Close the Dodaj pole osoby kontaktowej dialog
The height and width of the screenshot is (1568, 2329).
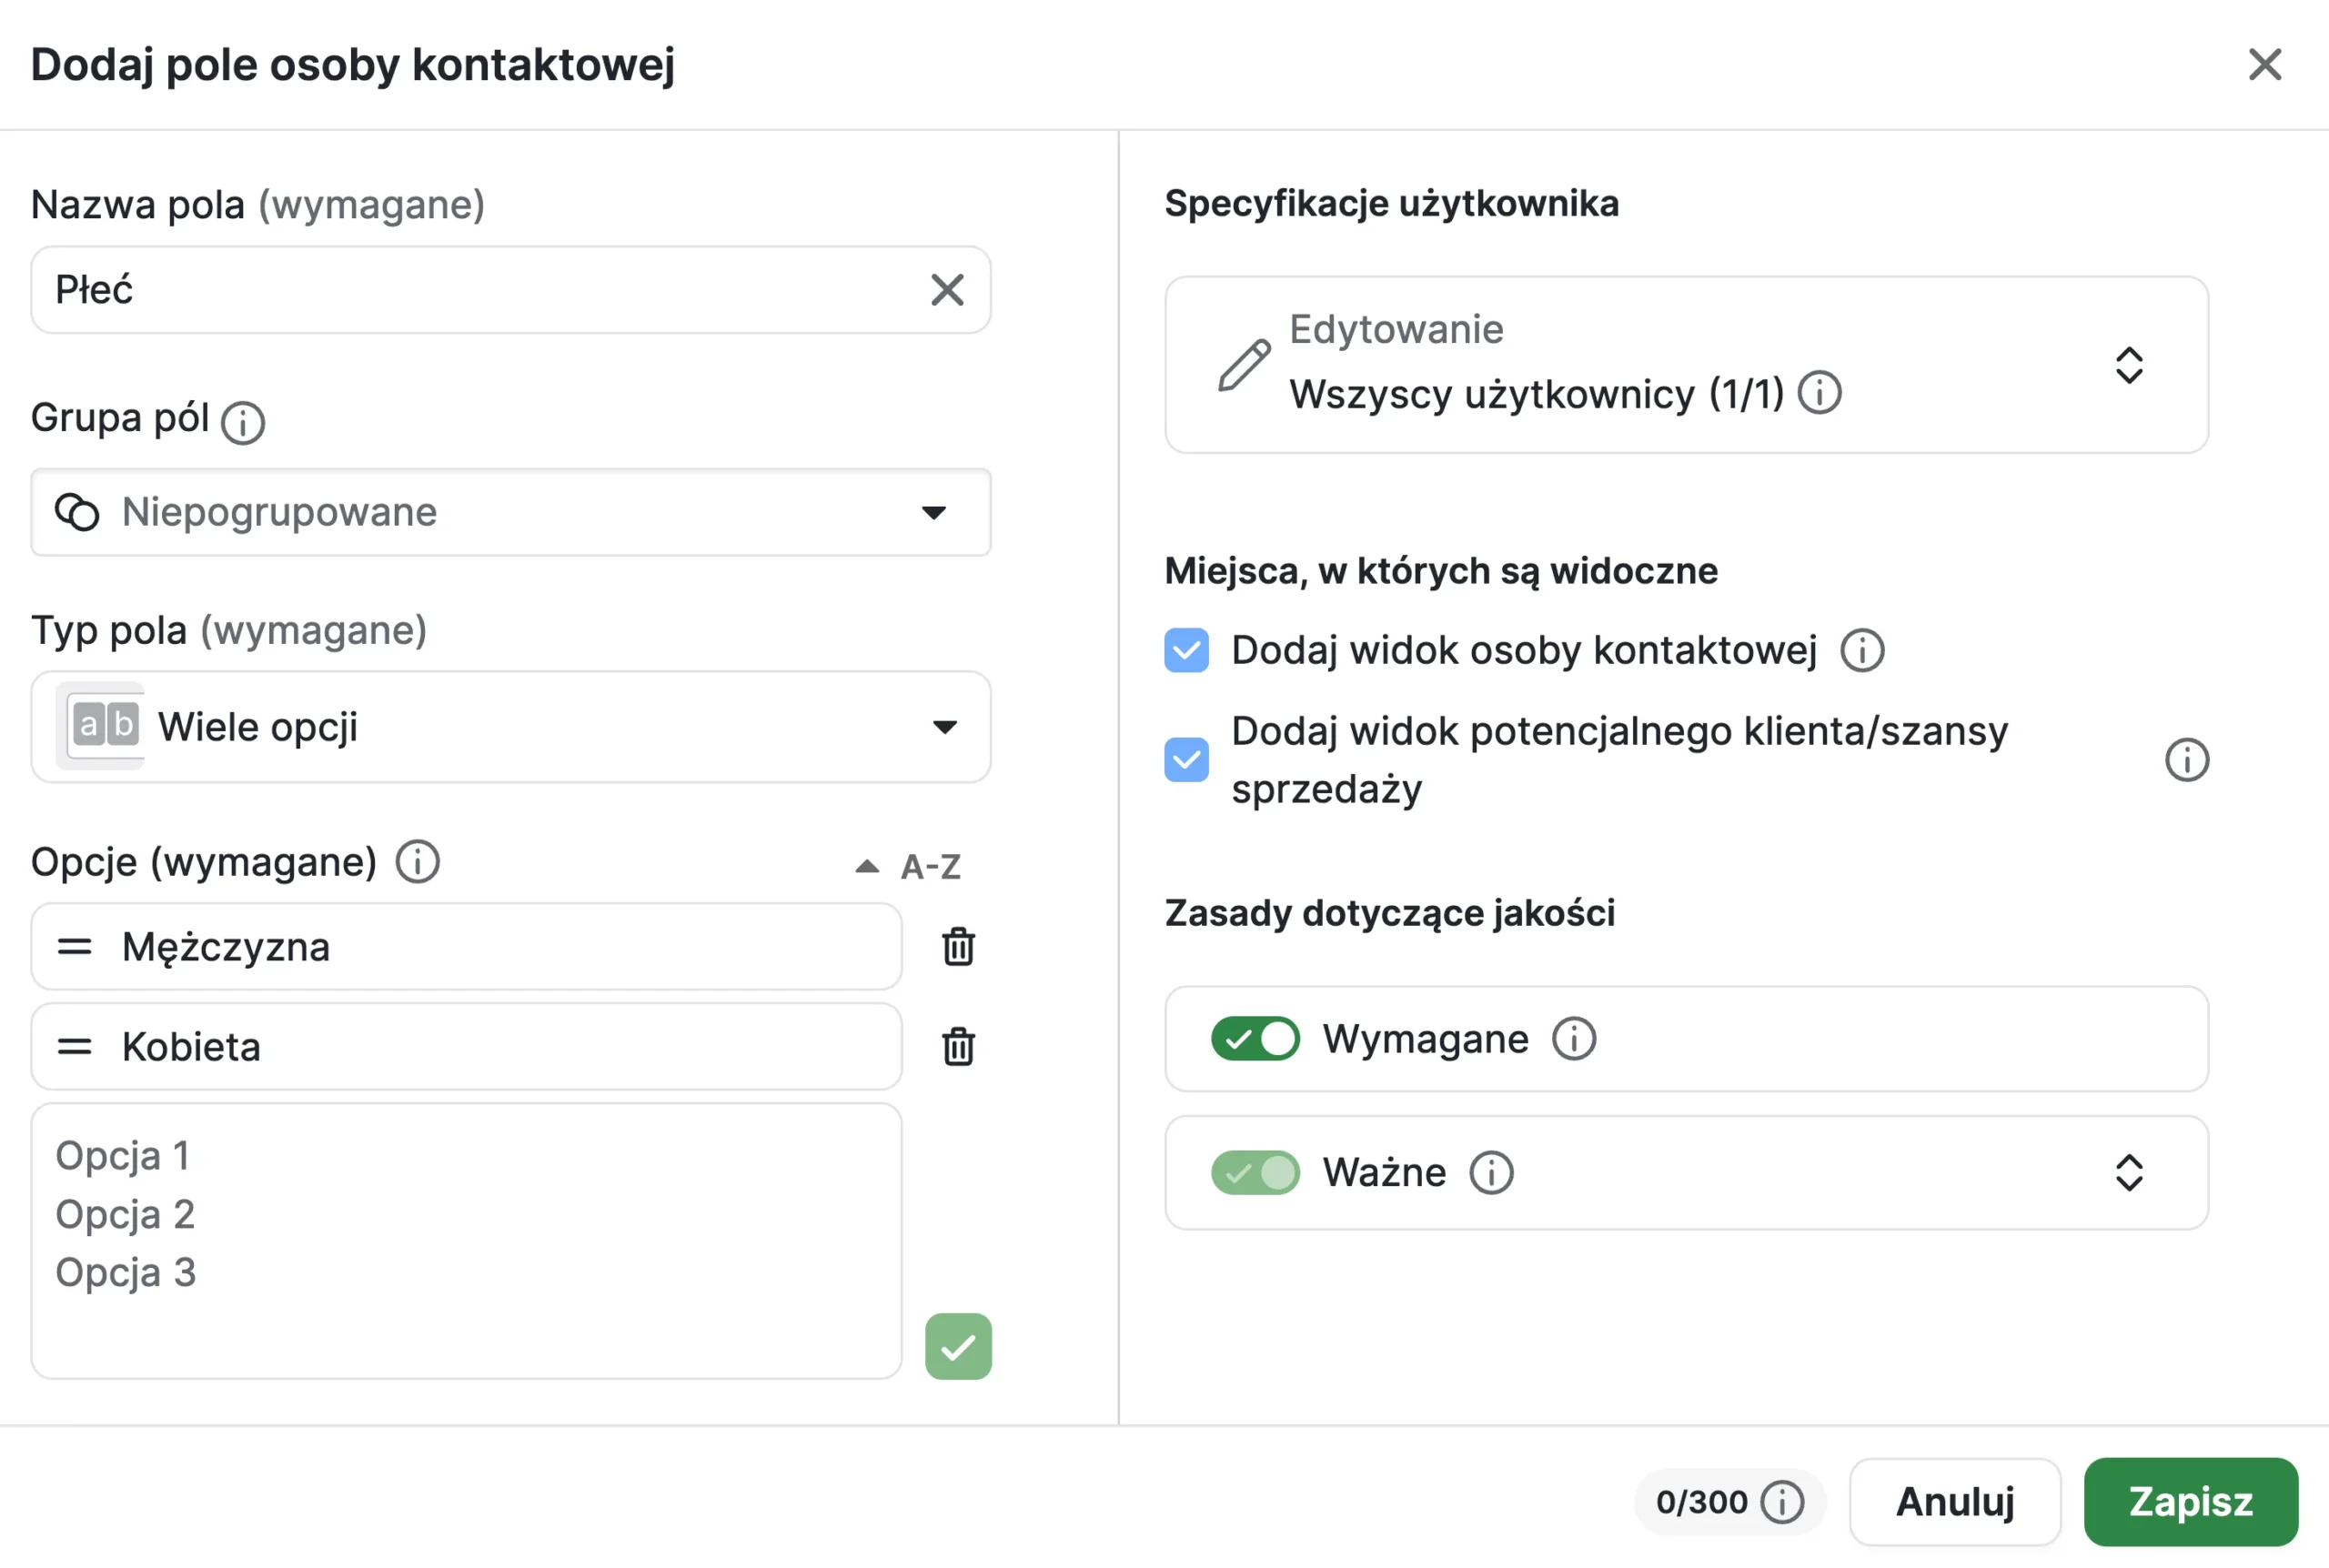(2264, 65)
